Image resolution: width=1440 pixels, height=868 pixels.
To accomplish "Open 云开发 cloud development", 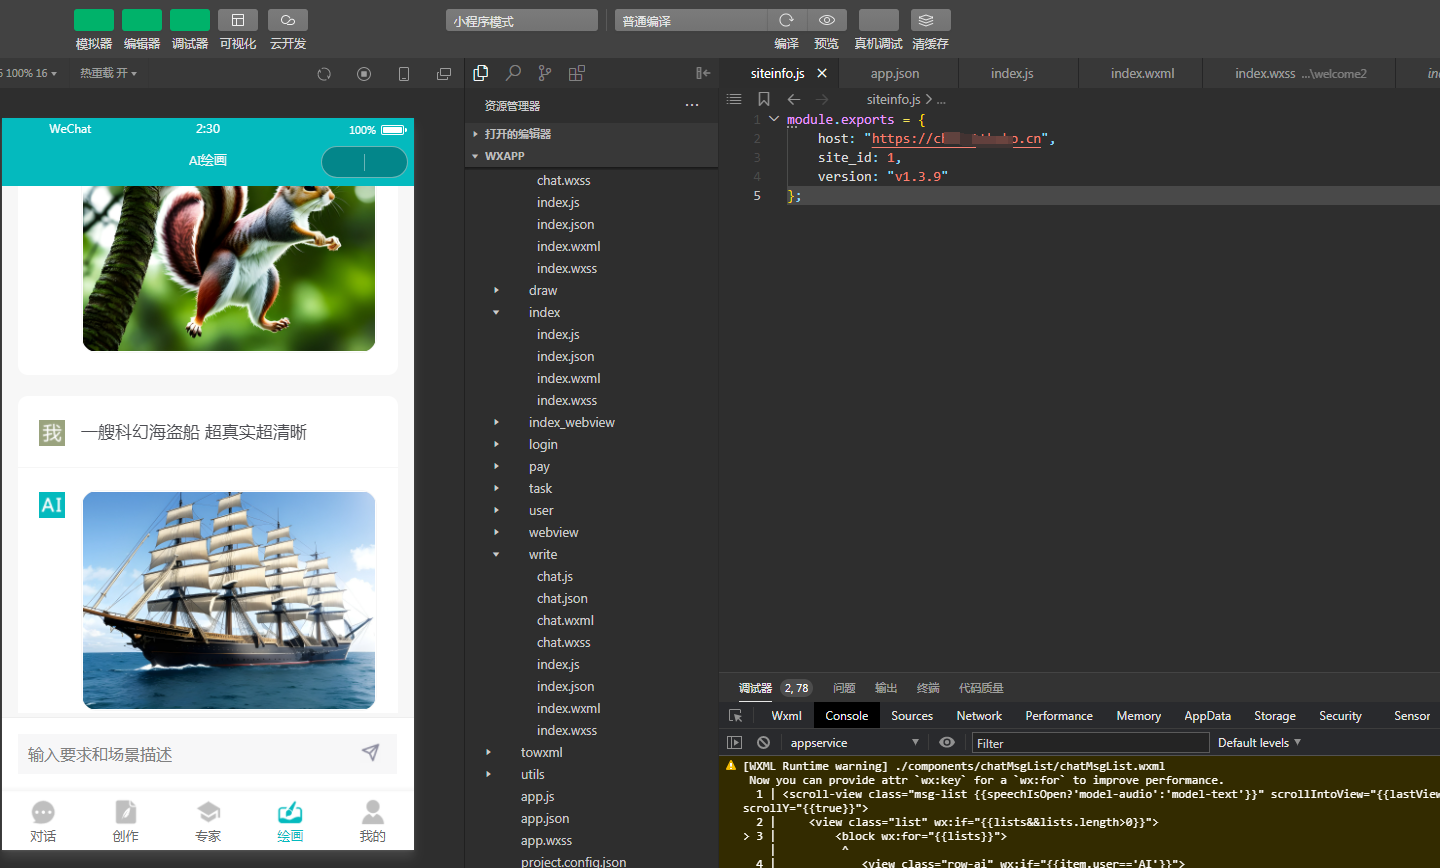I will (288, 20).
